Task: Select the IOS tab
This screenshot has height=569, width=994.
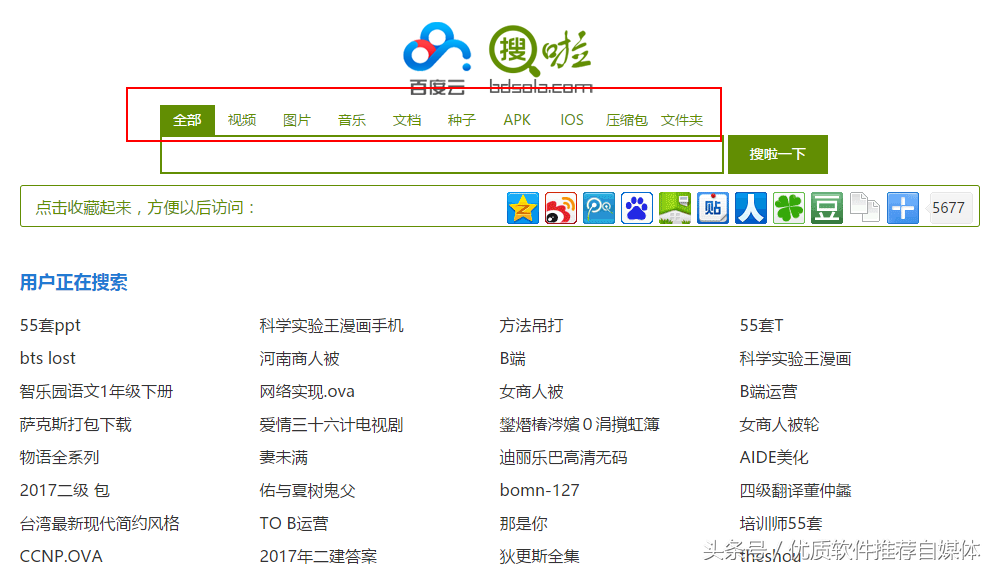Action: tap(572, 120)
